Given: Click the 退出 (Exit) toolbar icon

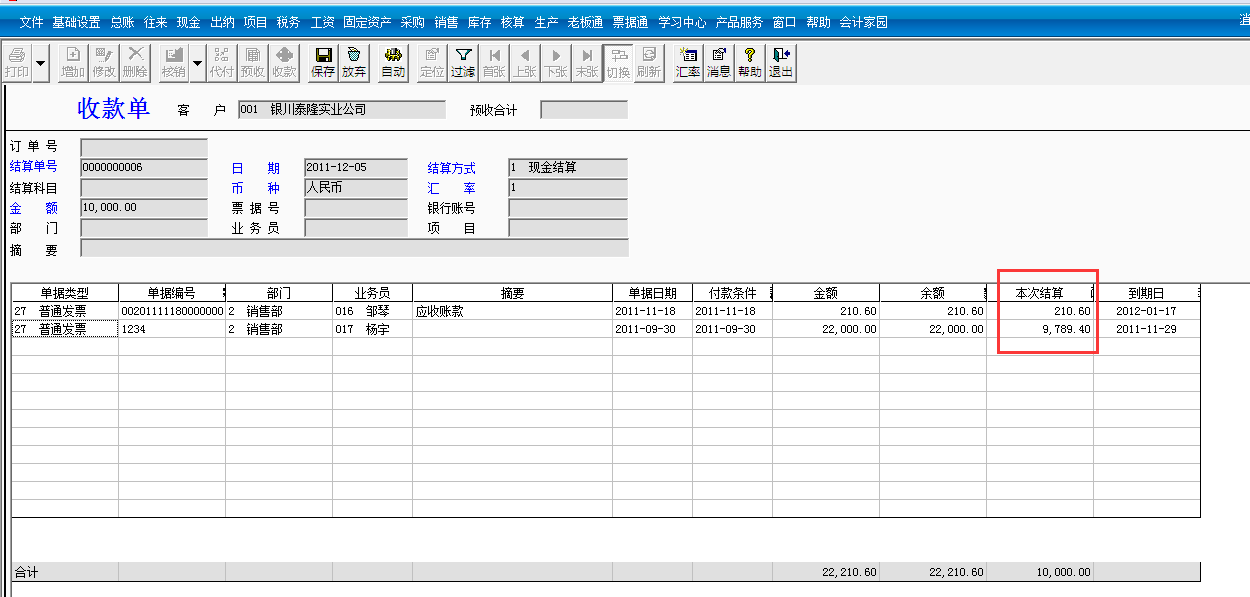Looking at the screenshot, I should click(780, 62).
